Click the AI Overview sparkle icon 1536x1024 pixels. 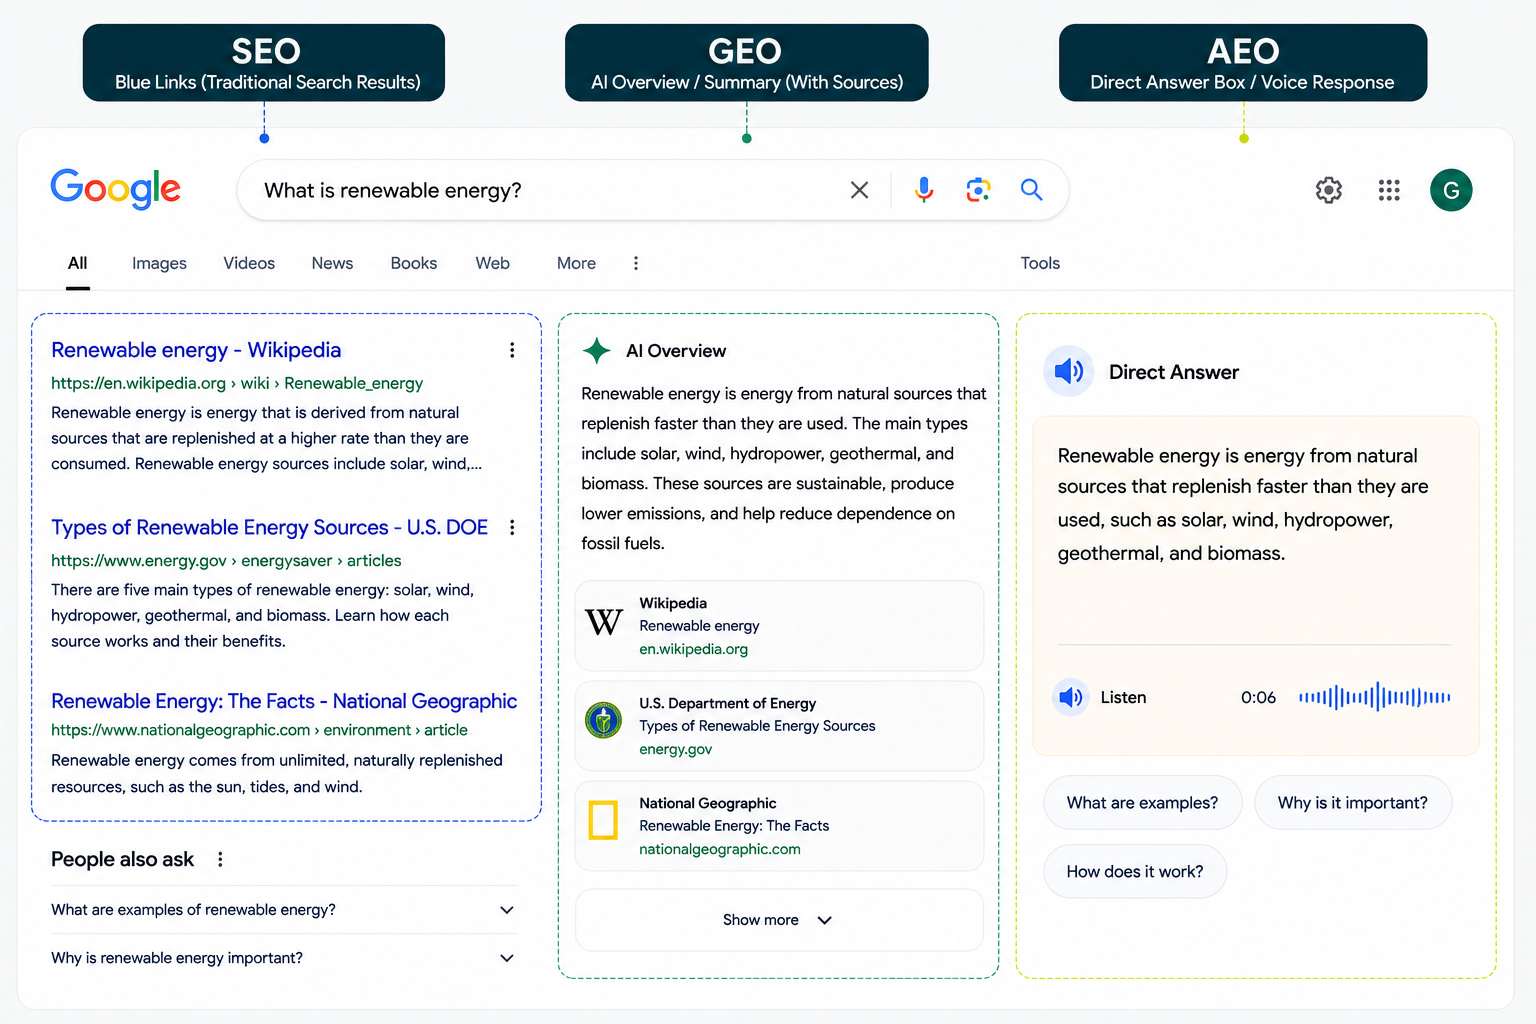597,351
